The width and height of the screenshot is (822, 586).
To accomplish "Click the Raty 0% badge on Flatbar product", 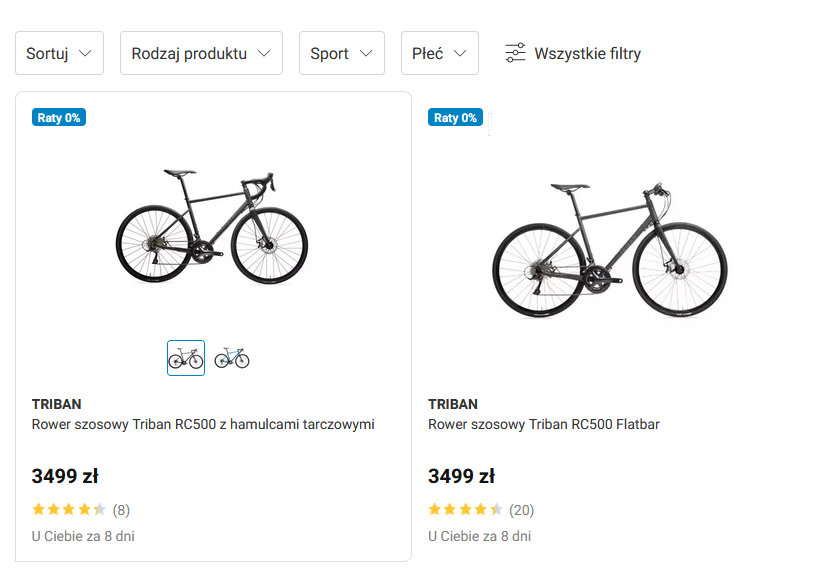I will pyautogui.click(x=456, y=117).
